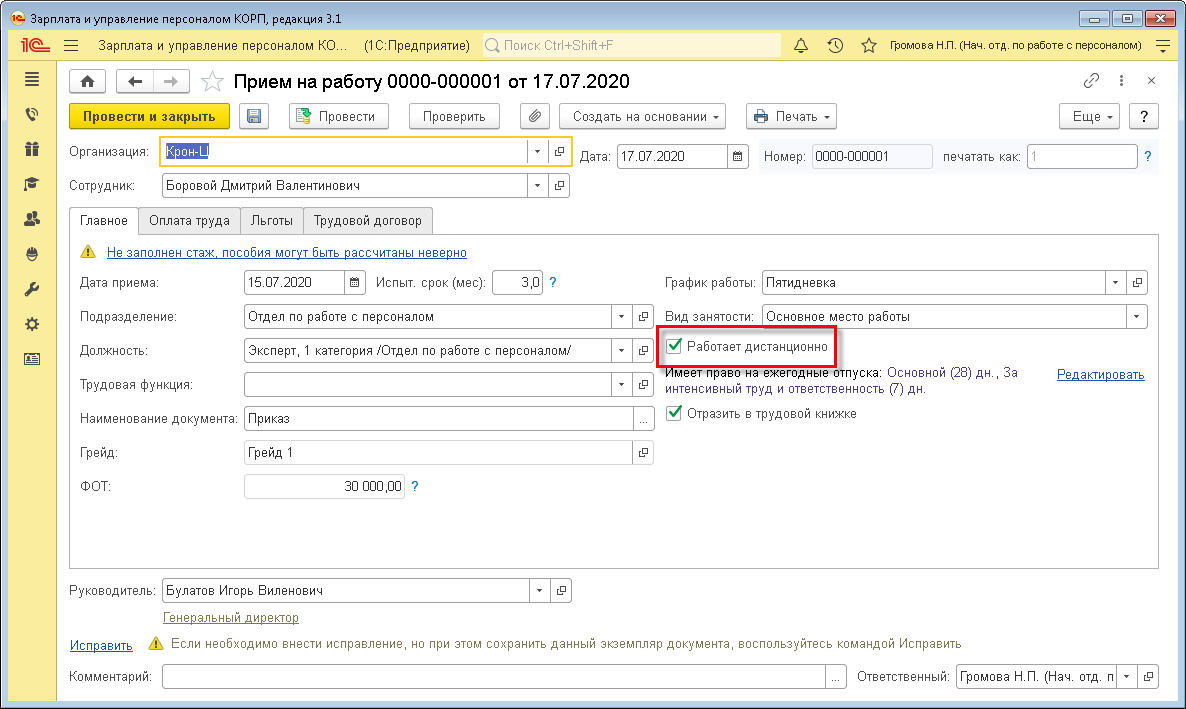Open history clock icon in top bar

(x=835, y=46)
